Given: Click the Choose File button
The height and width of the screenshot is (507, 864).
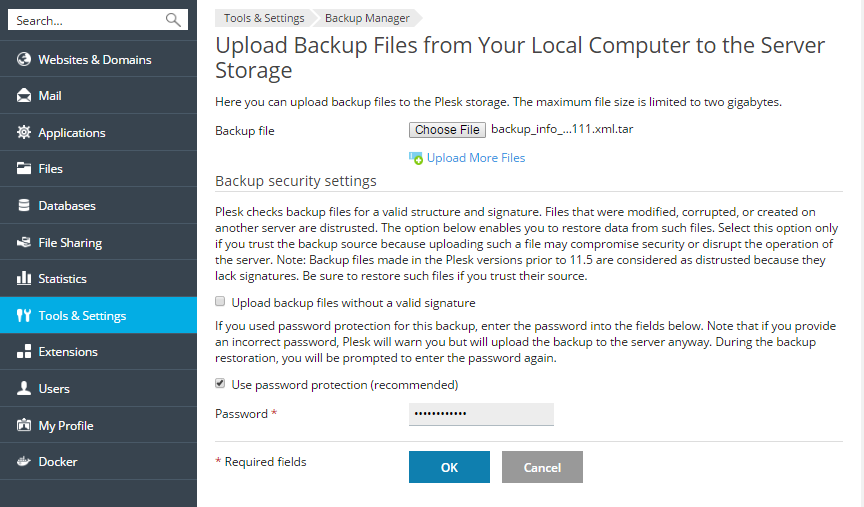Looking at the screenshot, I should 447,130.
